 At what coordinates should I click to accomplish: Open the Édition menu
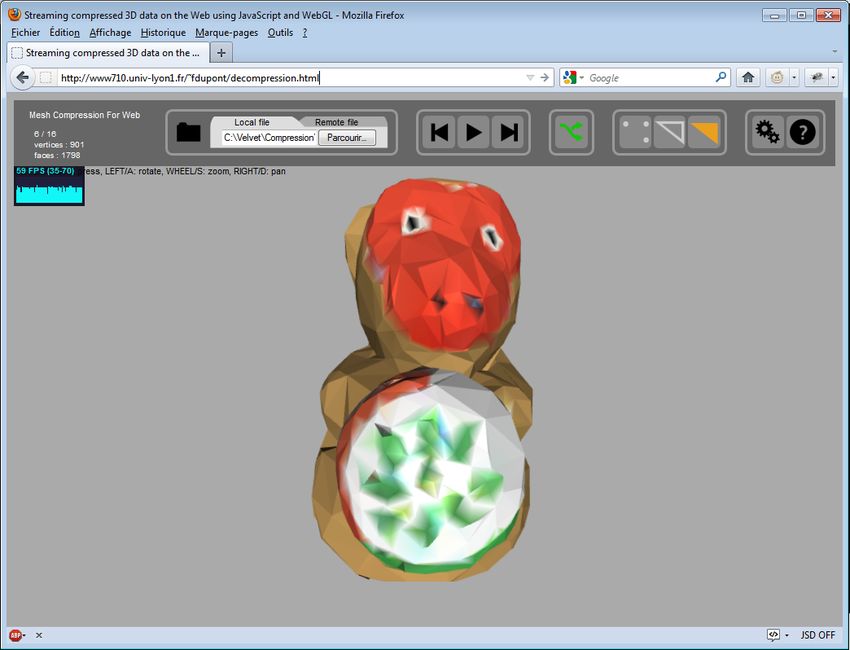click(65, 33)
